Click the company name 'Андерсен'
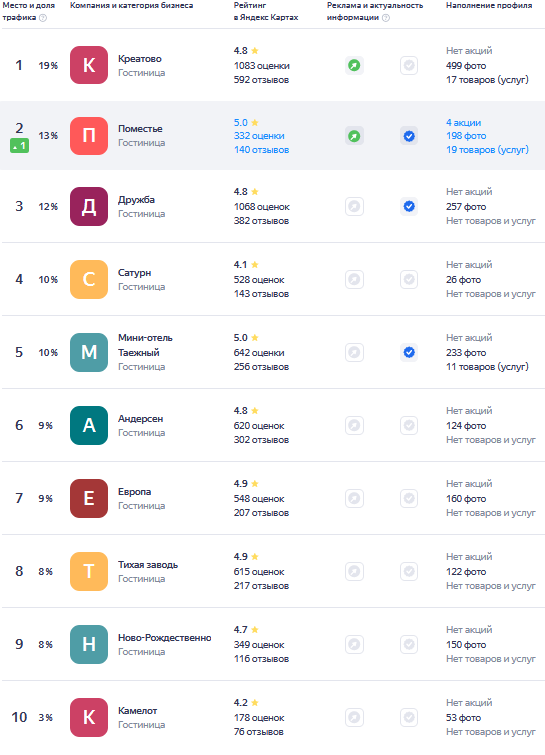Viewport: 545px width, 755px height. click(141, 418)
